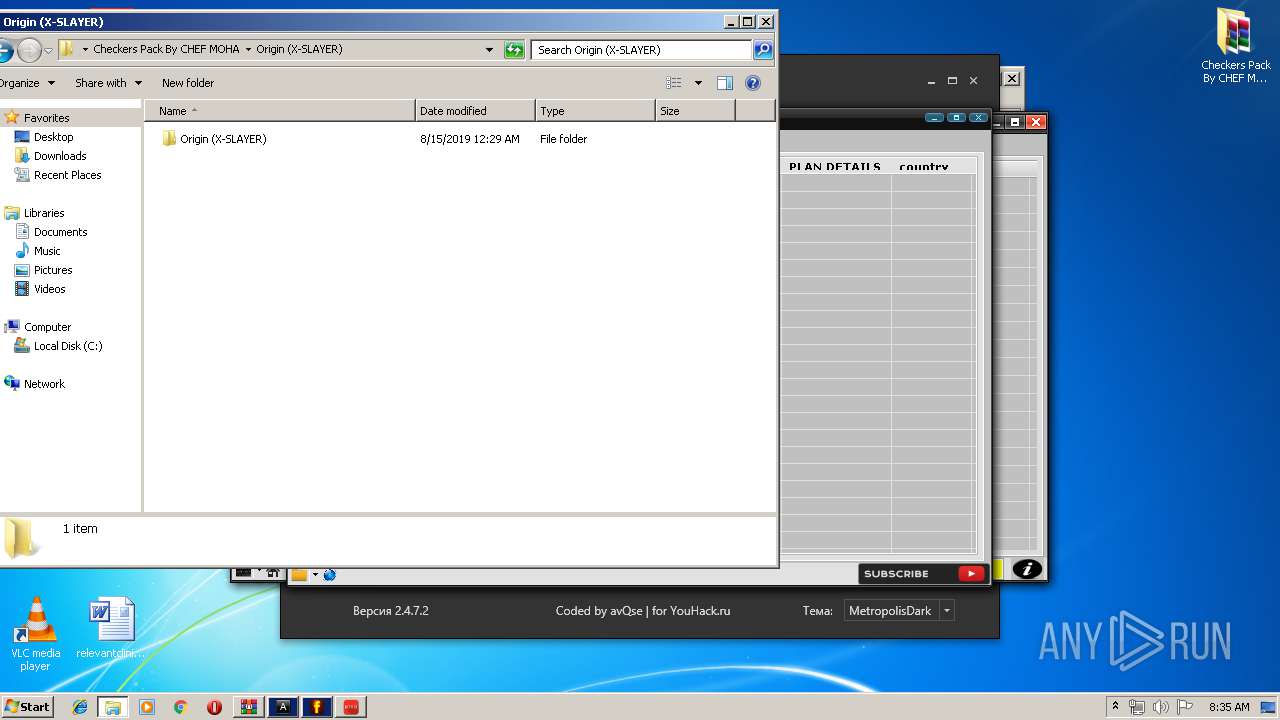Screen dimensions: 1280x720
Task: Click the Opera taskbar icon
Action: [x=214, y=707]
